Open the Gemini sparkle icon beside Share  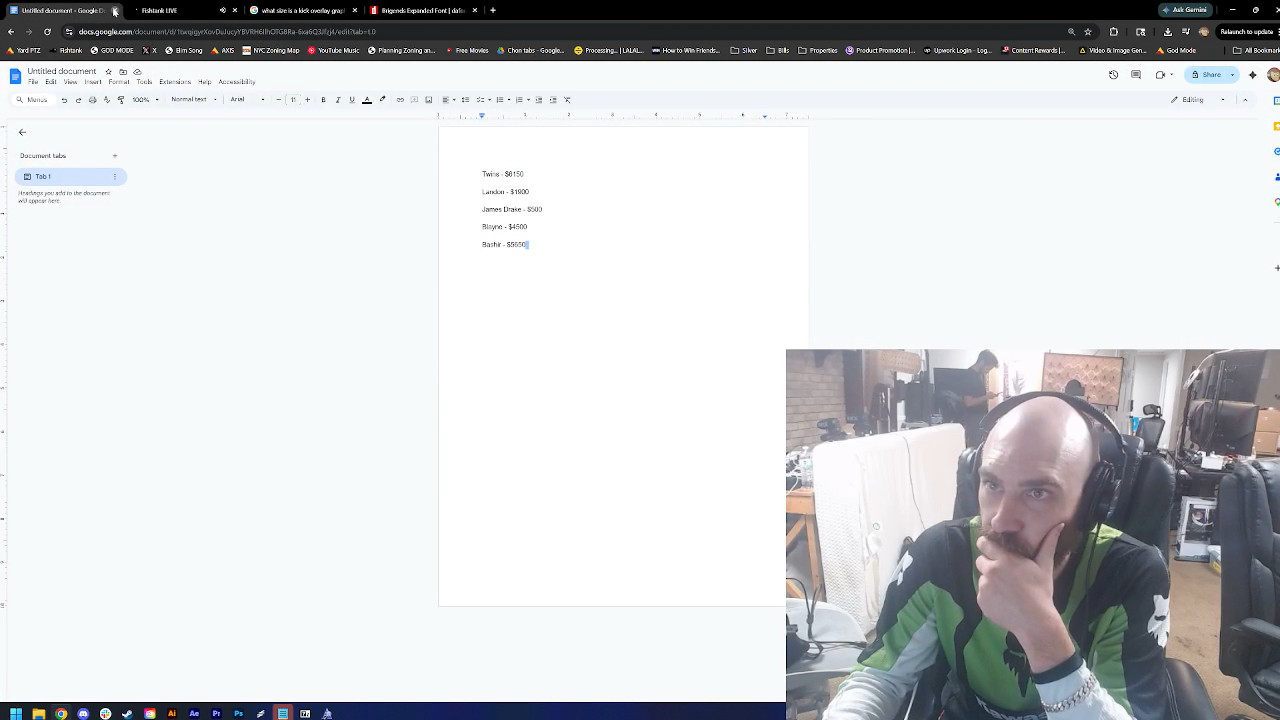coord(1252,75)
